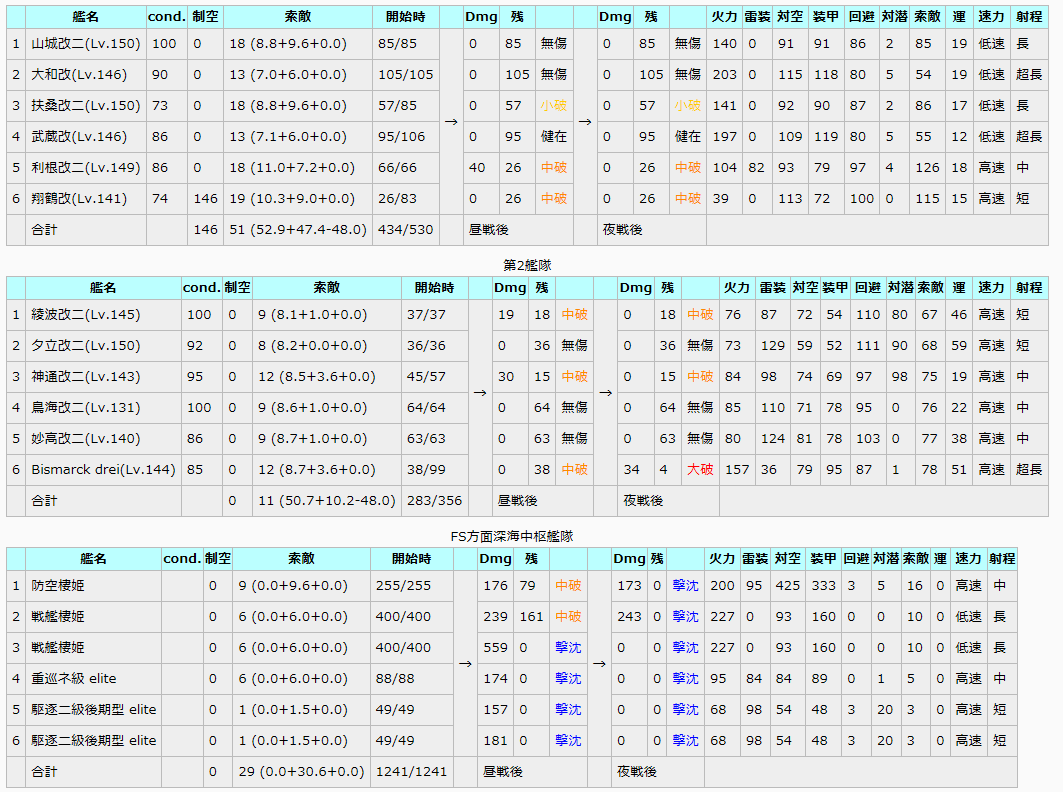Click starting HP 88/88
This screenshot has height=792, width=1063.
coord(395,679)
